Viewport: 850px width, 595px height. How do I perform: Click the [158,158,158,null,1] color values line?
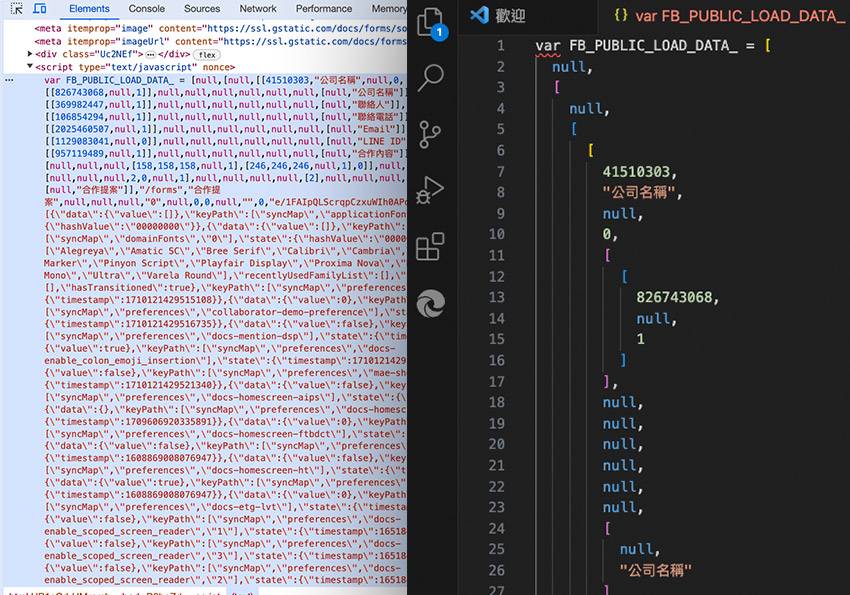[x=226, y=166]
